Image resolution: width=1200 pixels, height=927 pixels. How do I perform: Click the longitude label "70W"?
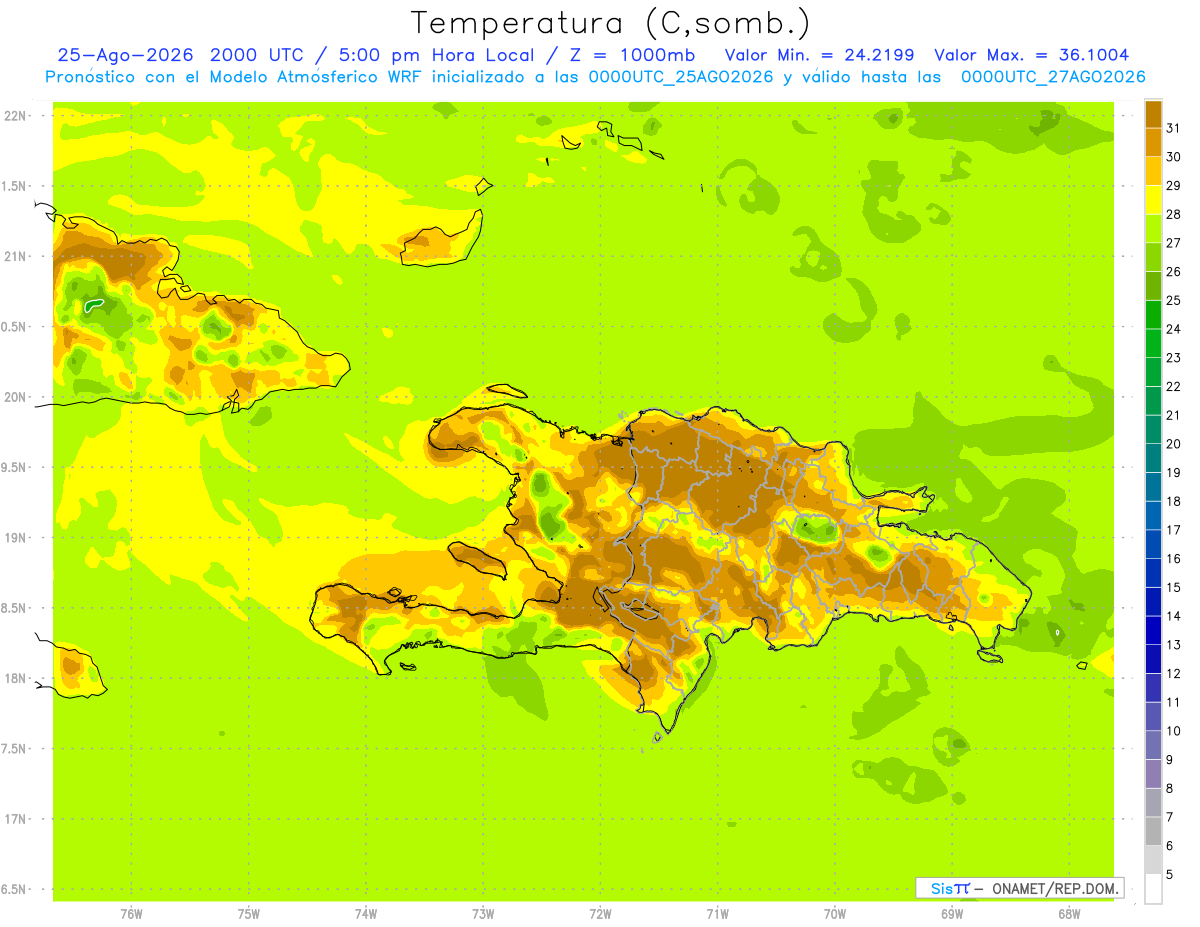[x=834, y=914]
